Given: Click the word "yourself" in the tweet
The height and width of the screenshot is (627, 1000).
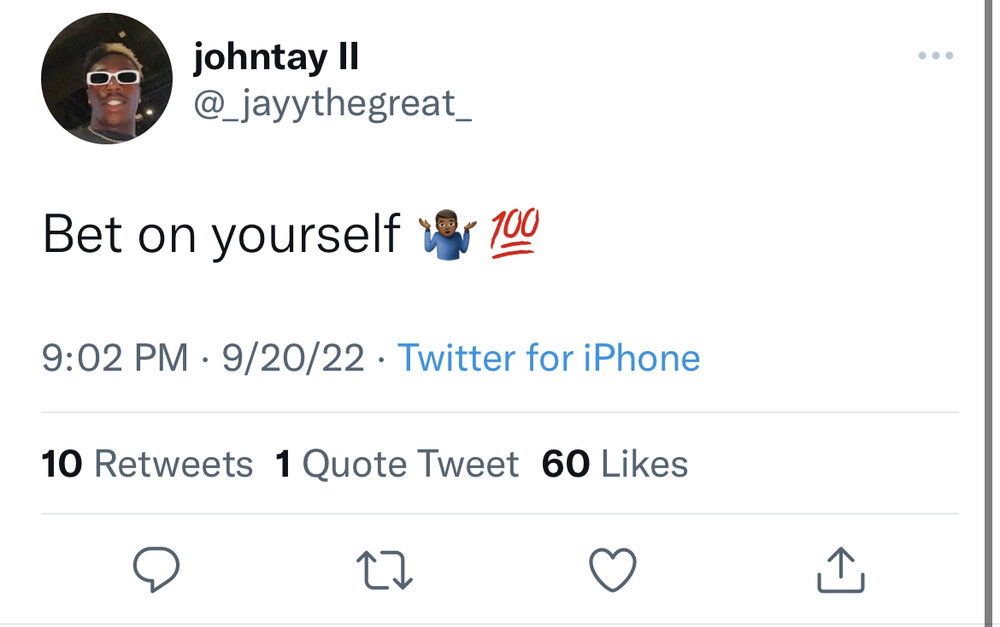Looking at the screenshot, I should click(x=305, y=236).
